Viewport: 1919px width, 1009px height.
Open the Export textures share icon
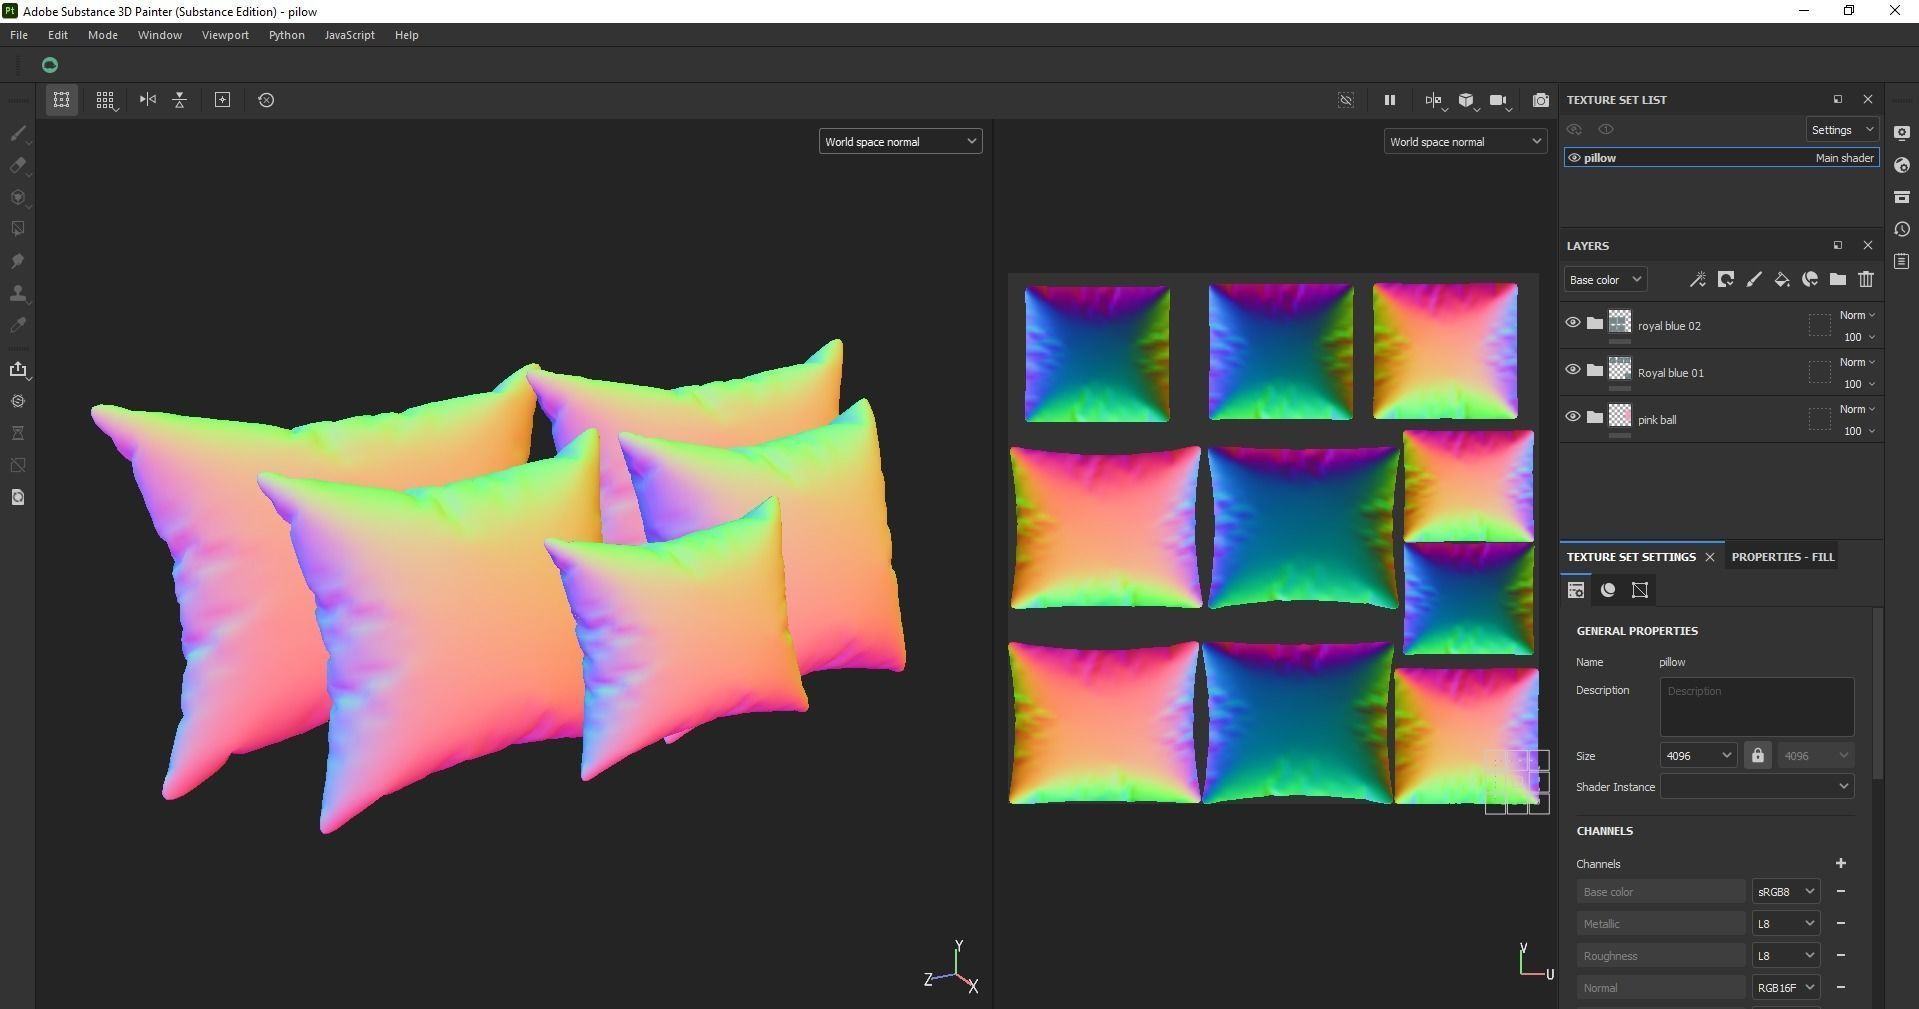(18, 369)
